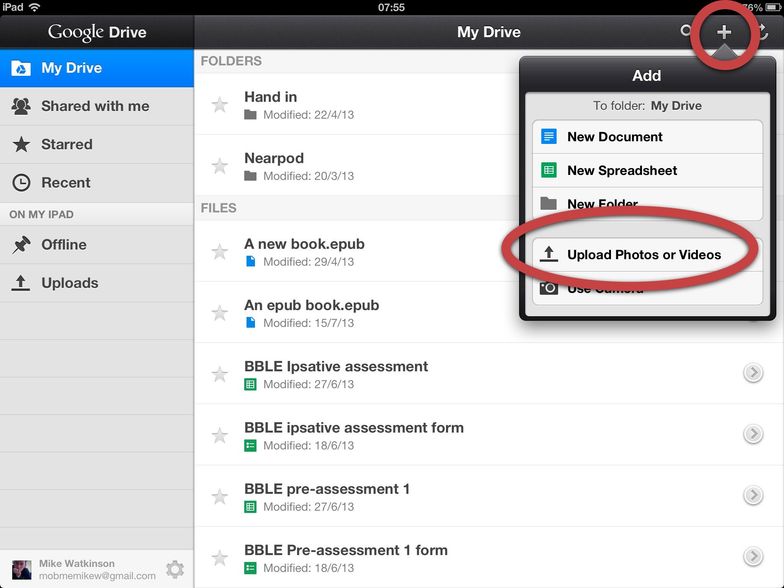Open settings gear icon in sidebar
The width and height of the screenshot is (784, 588).
[175, 569]
